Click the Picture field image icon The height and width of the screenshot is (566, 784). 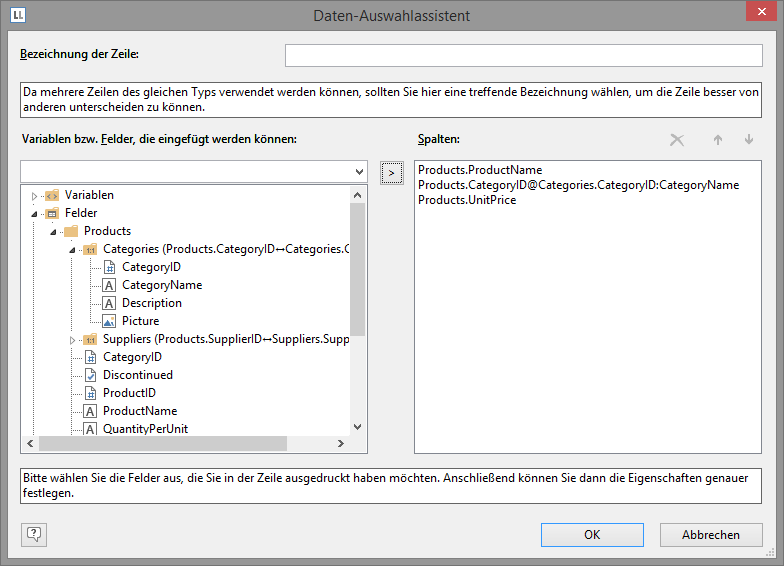click(x=110, y=321)
